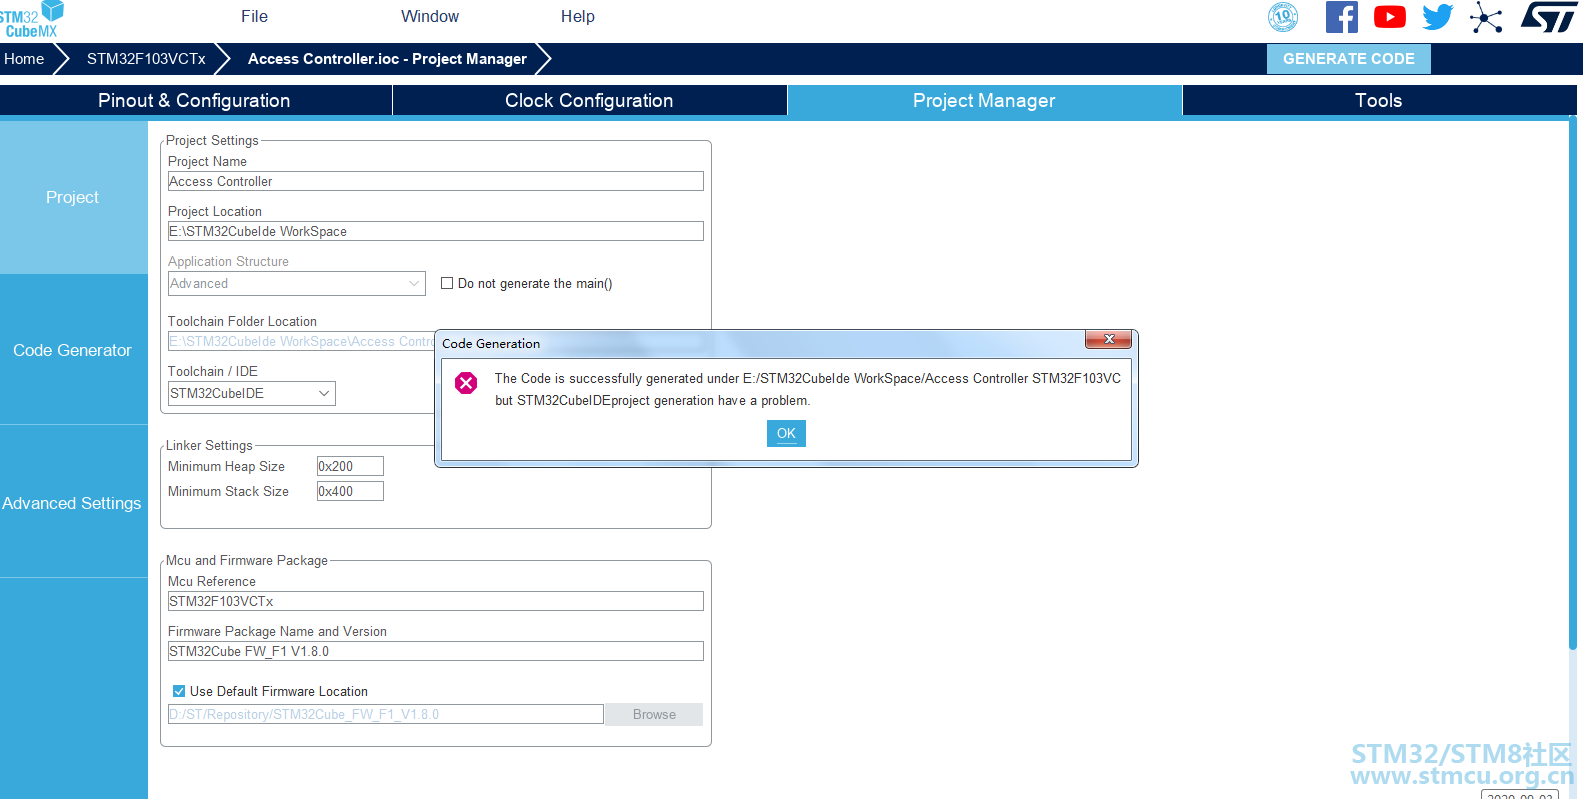Click the Firmware Package Name and Version field

click(436, 651)
